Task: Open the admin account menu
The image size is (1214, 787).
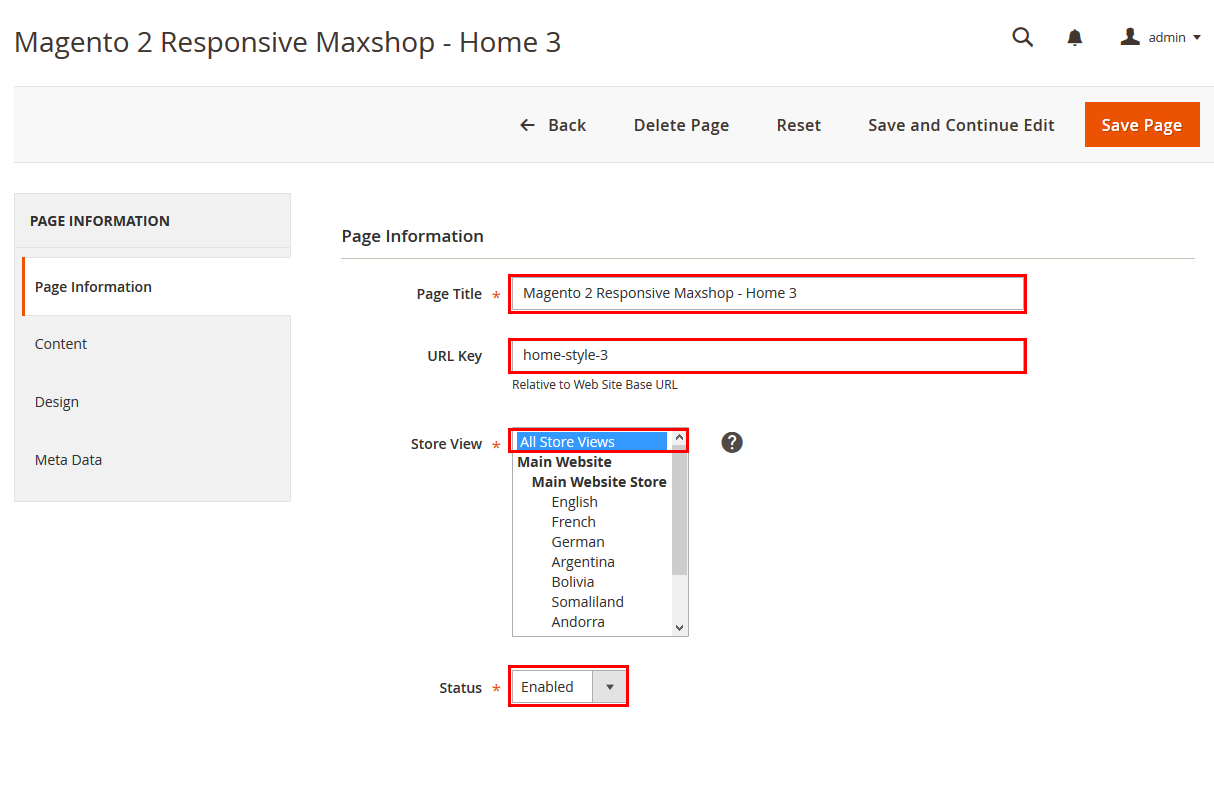Action: click(1160, 38)
